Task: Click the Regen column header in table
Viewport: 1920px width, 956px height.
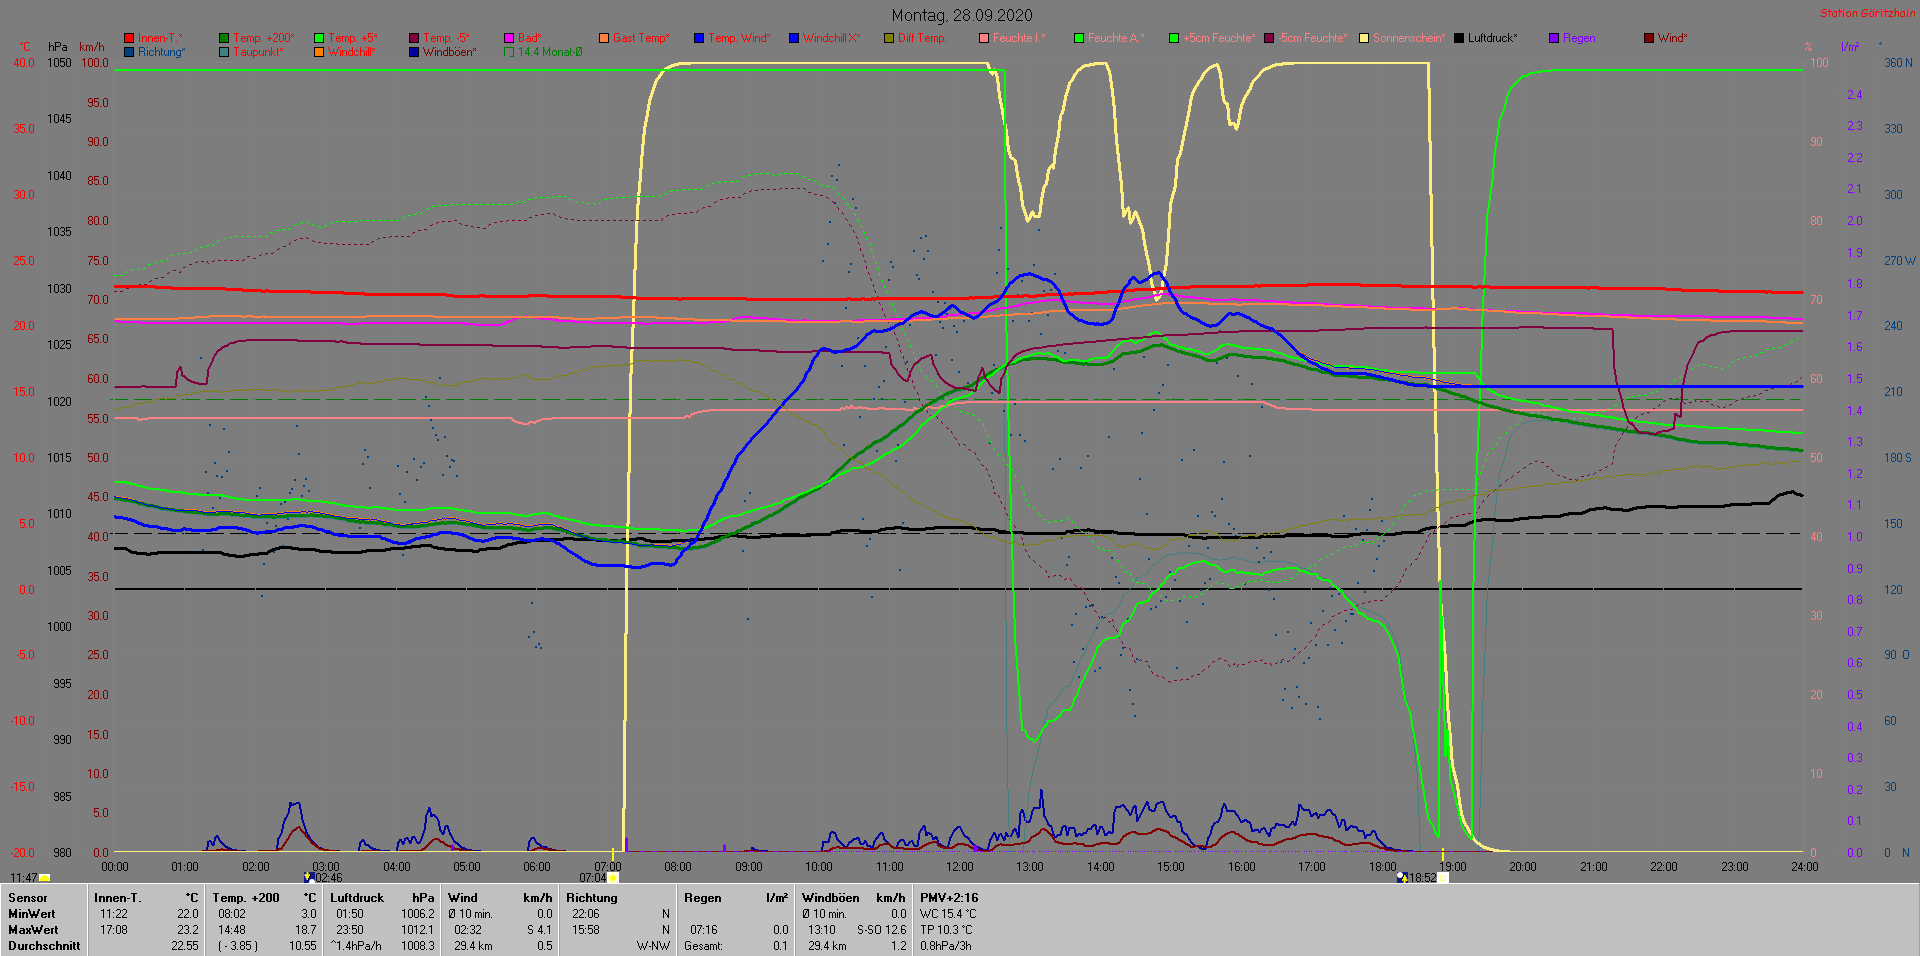Action: 702,898
